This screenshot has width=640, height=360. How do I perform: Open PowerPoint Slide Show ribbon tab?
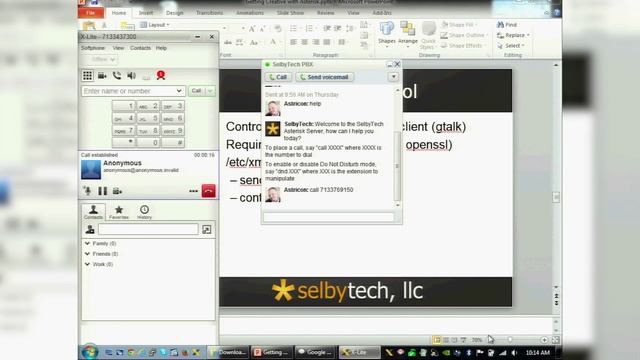pos(290,13)
